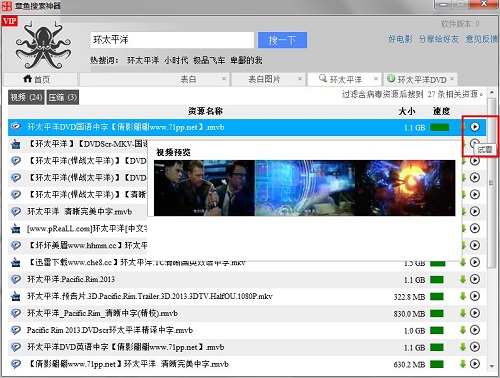Click fiery explosion thumbnail in 视频预览 popup
Viewport: 500px width, 378px height.
coord(405,188)
